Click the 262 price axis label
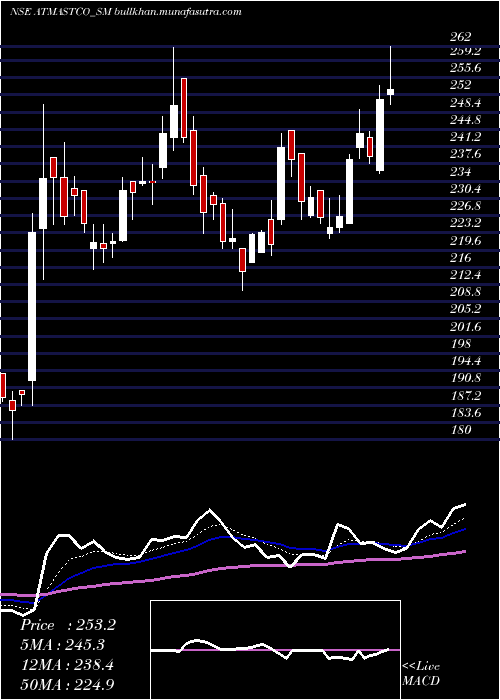 pos(461,37)
